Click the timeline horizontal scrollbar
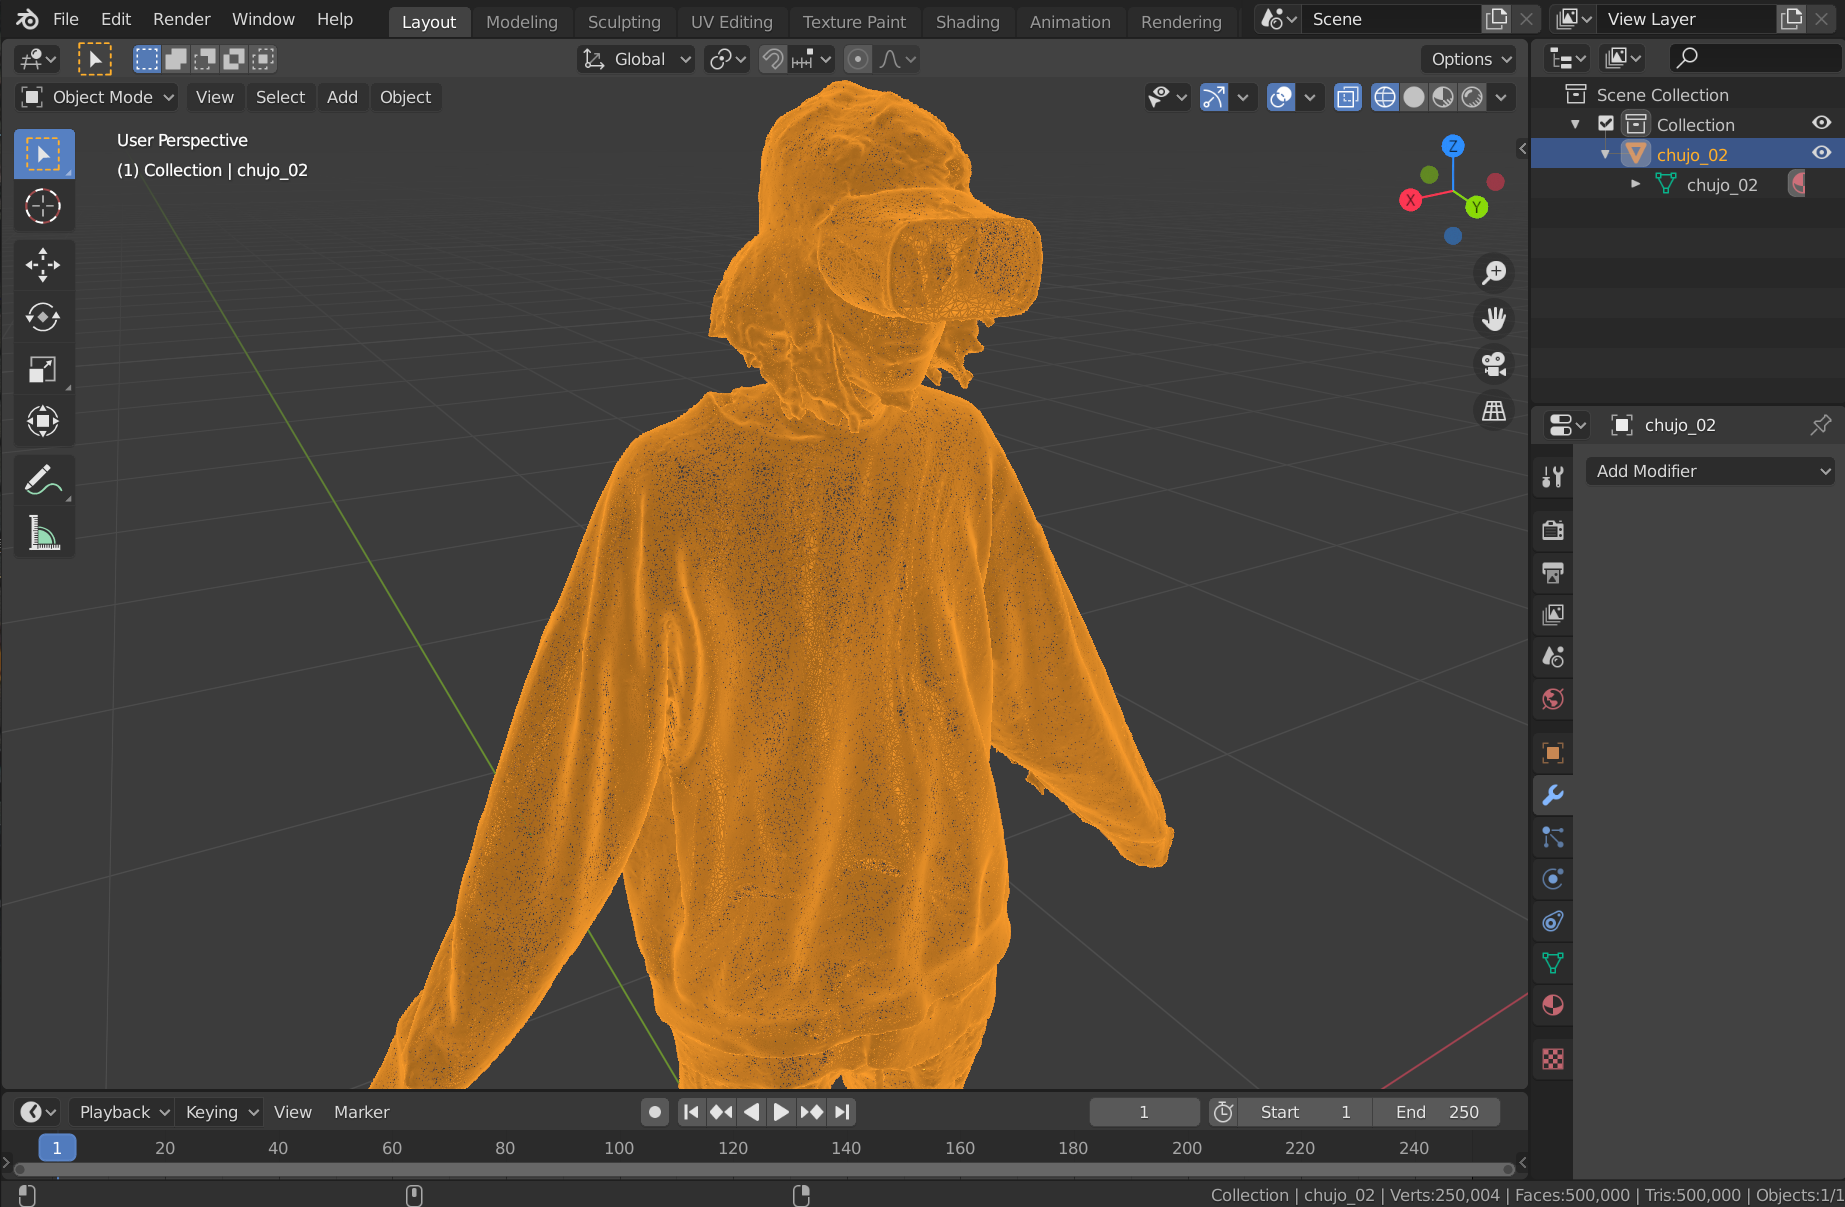This screenshot has height=1207, width=1845. tap(764, 1168)
